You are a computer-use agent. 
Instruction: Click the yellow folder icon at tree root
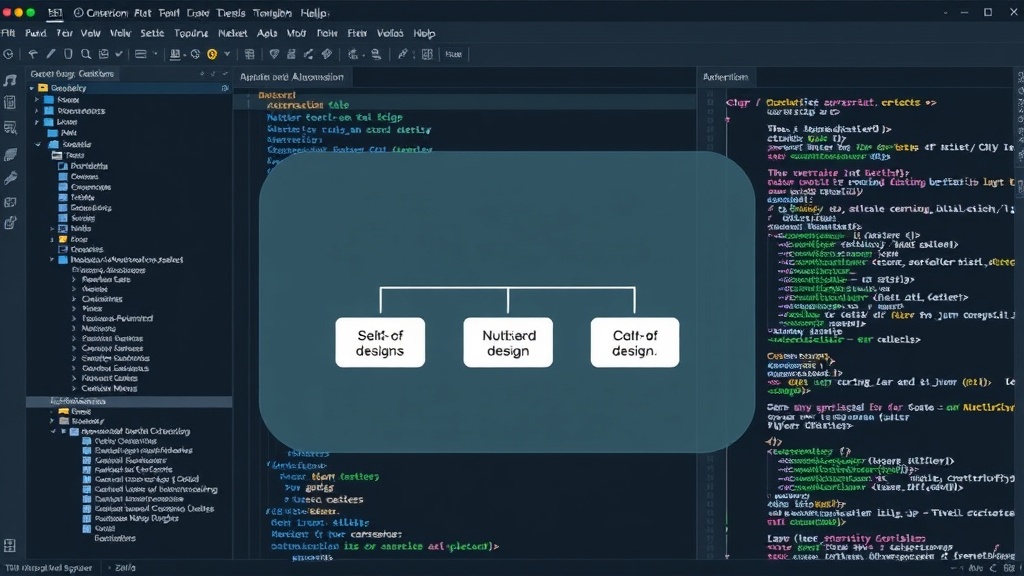tap(43, 88)
